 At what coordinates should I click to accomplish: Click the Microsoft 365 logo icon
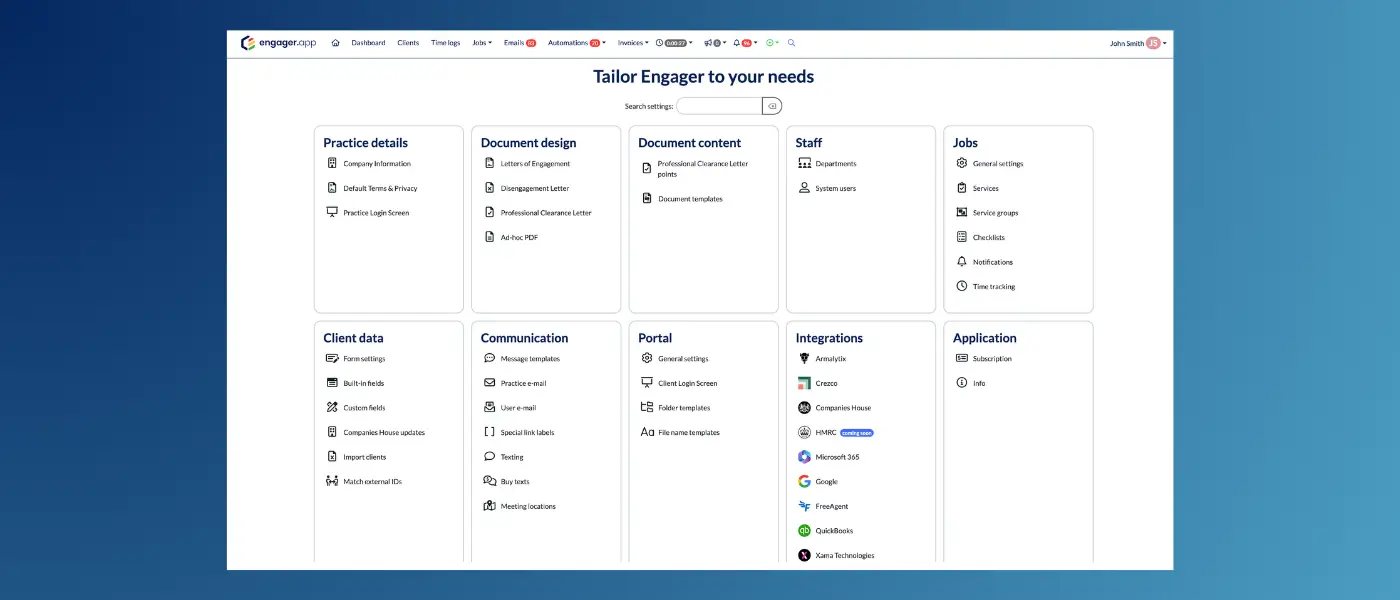804,457
